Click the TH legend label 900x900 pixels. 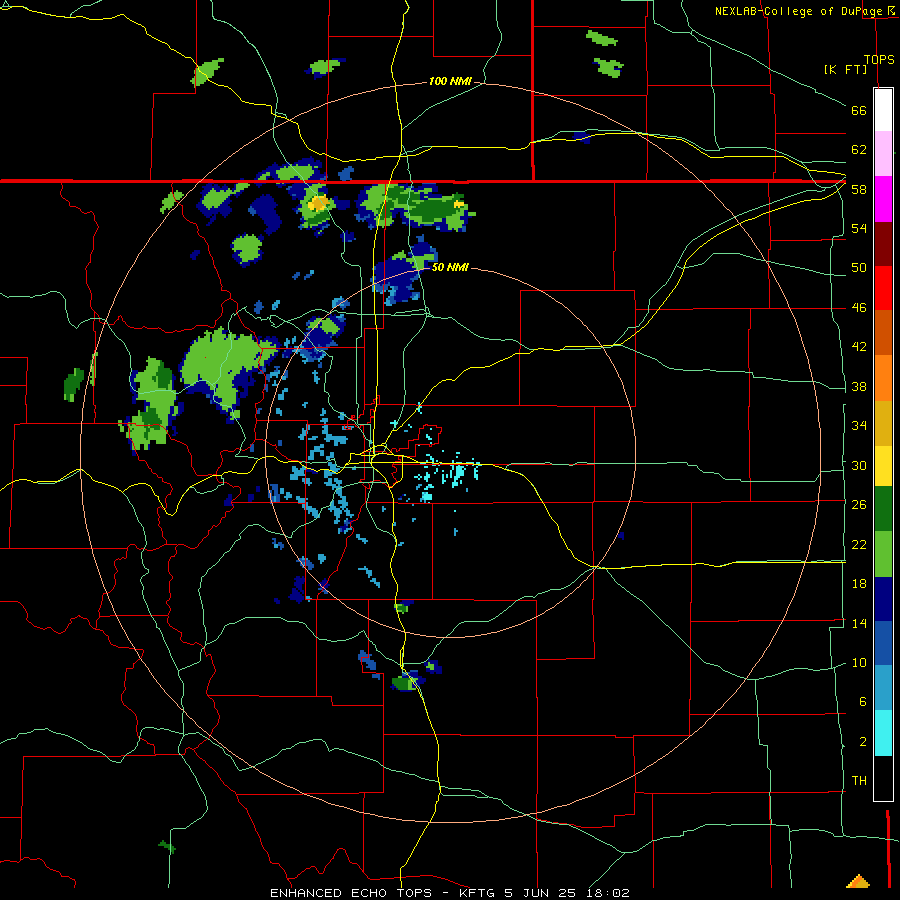click(x=859, y=781)
